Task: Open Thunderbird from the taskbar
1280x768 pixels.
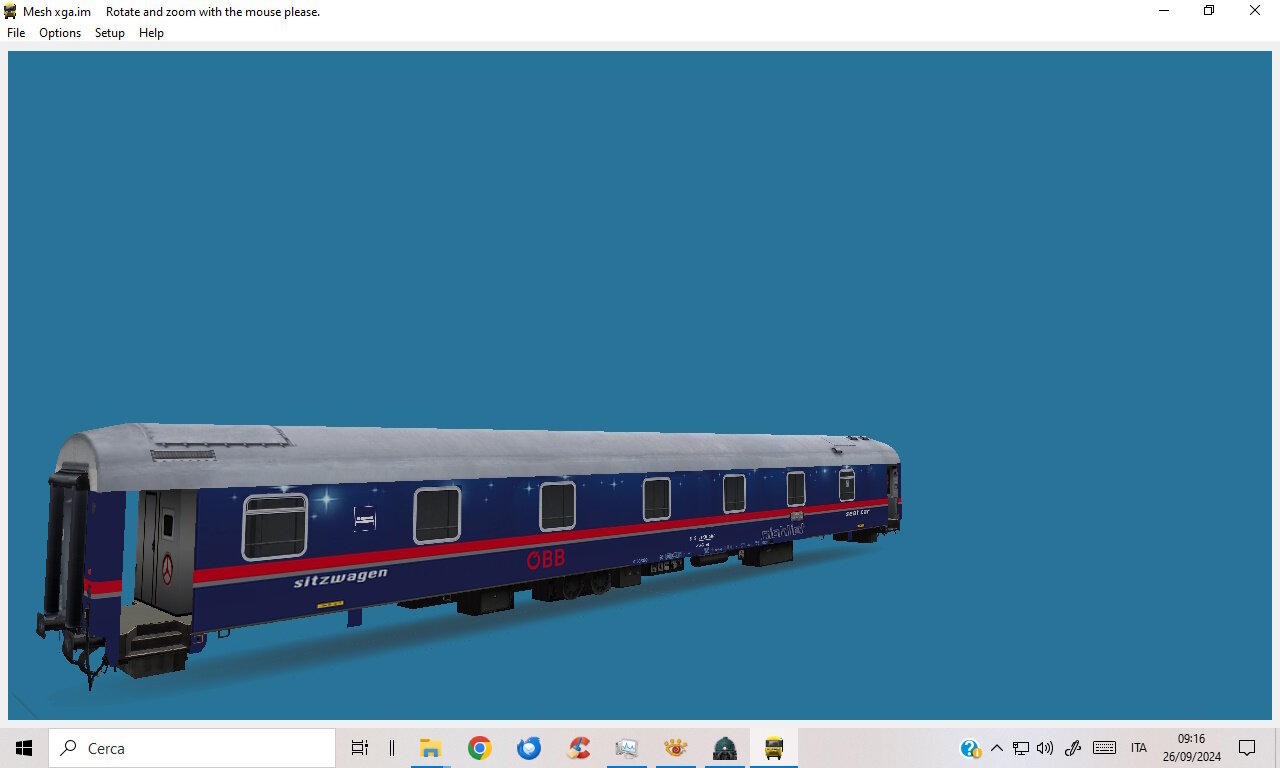Action: pyautogui.click(x=529, y=748)
